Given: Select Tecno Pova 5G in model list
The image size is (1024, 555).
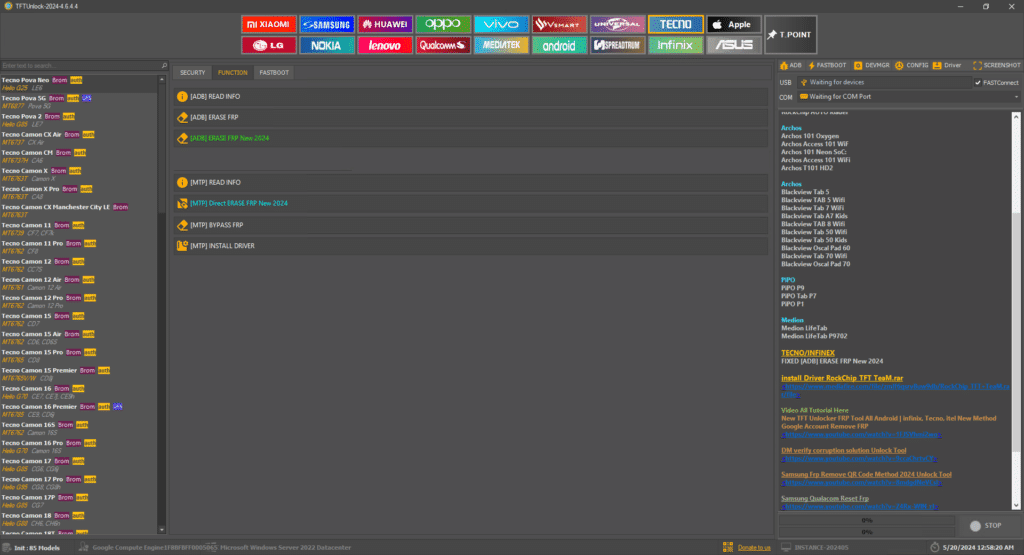Looking at the screenshot, I should [x=78, y=102].
